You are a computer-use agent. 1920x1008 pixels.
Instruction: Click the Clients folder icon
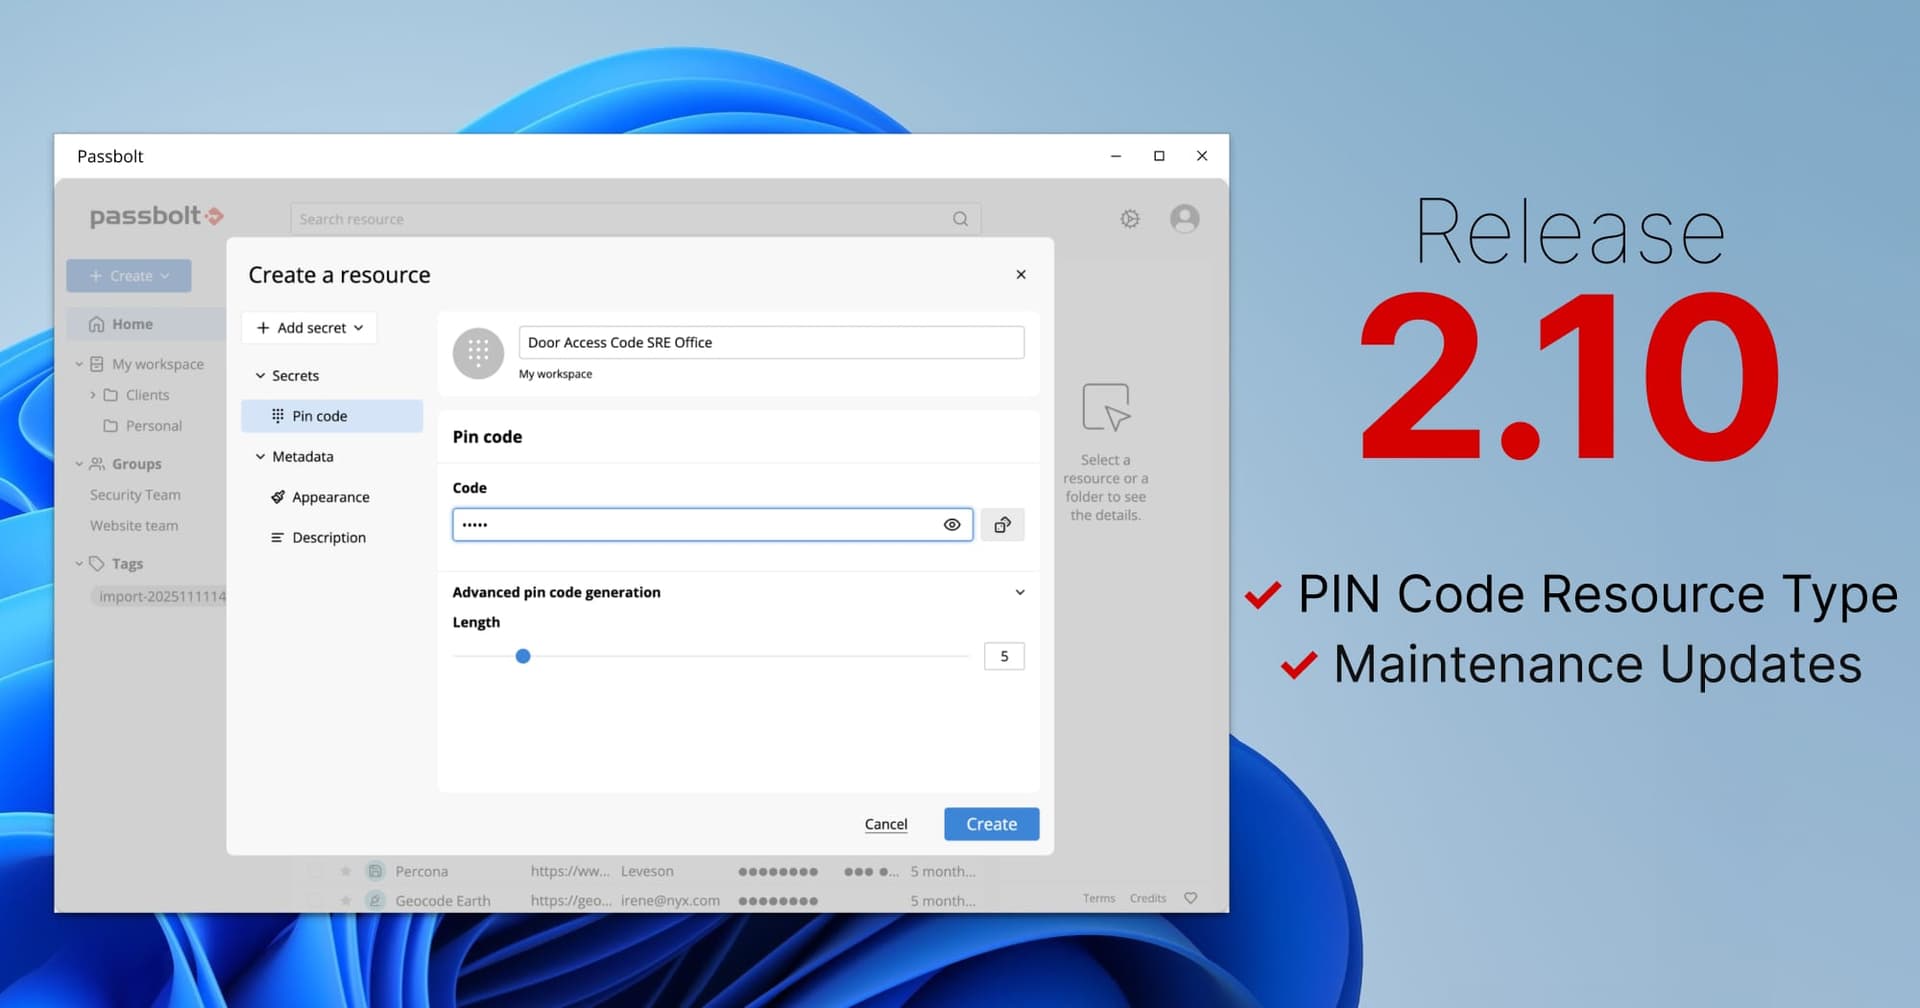111,395
